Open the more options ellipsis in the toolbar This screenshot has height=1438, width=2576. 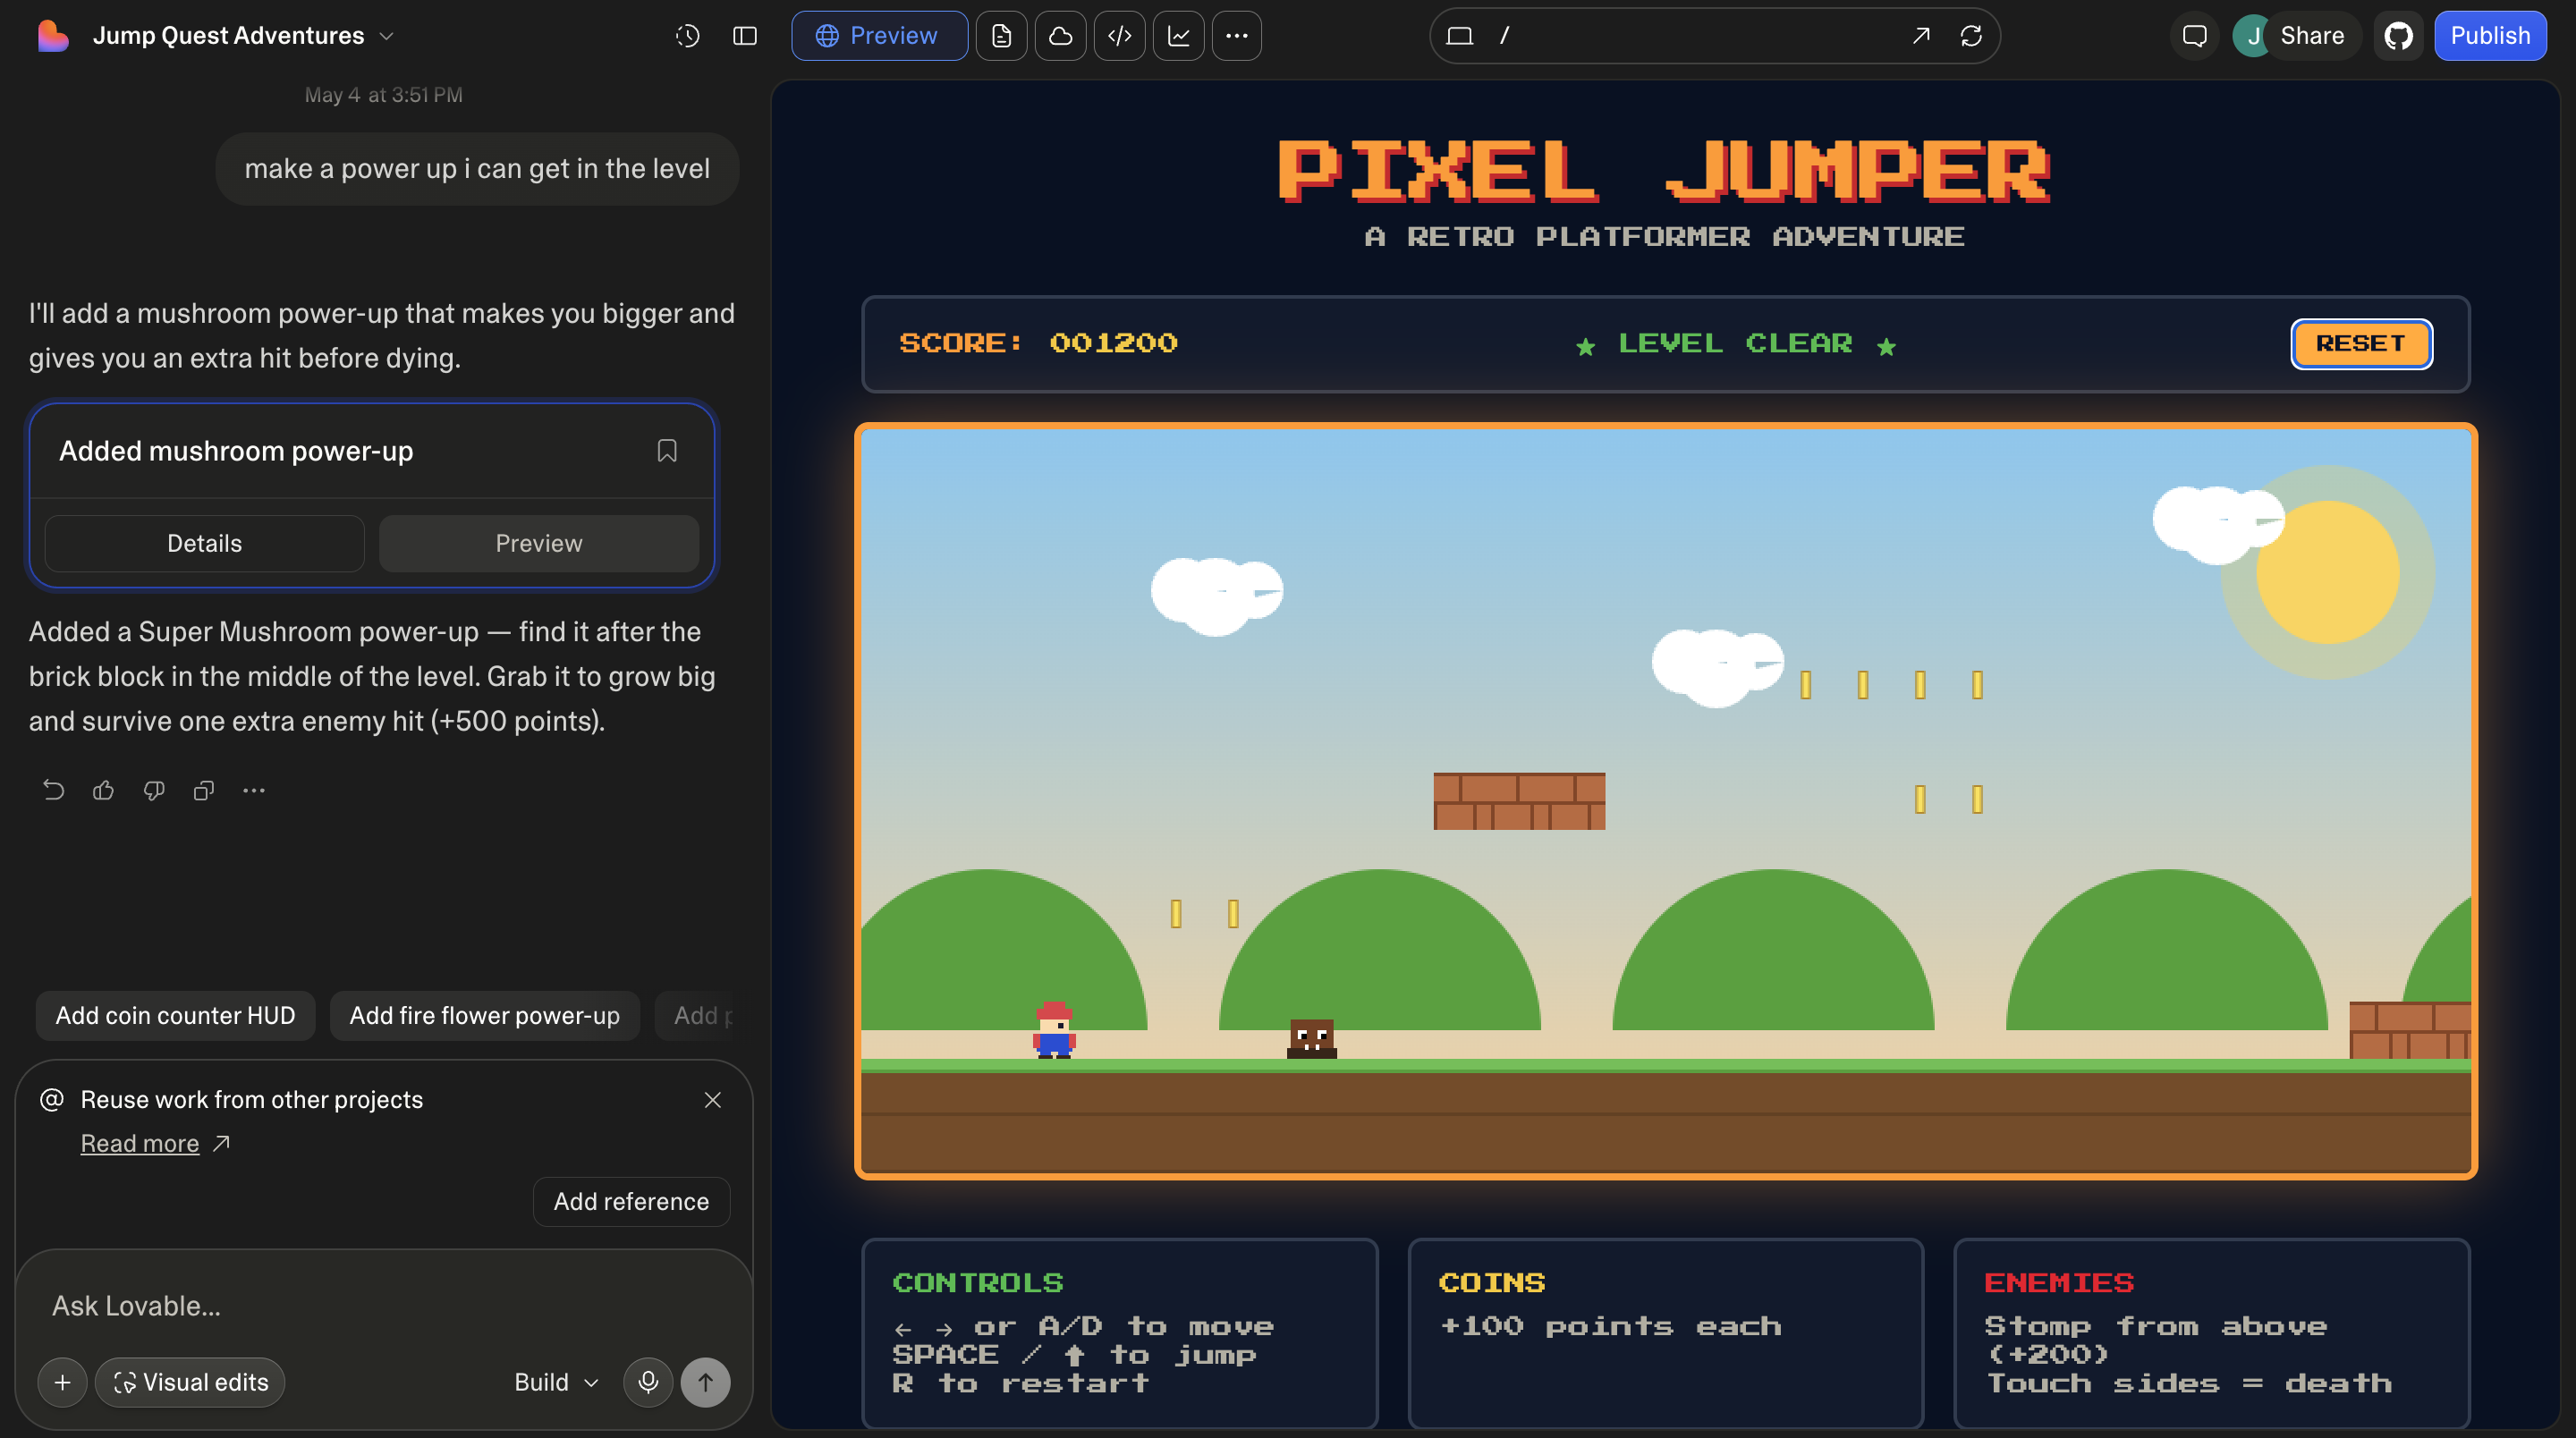tap(1237, 36)
